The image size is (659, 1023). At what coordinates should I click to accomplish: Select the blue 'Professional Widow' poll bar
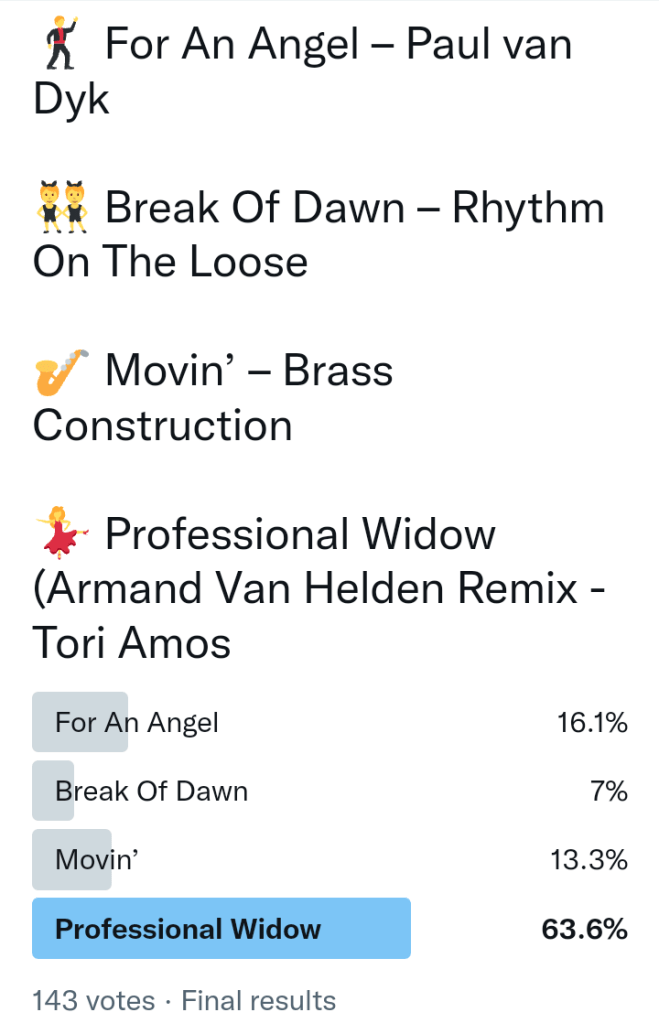pos(221,929)
